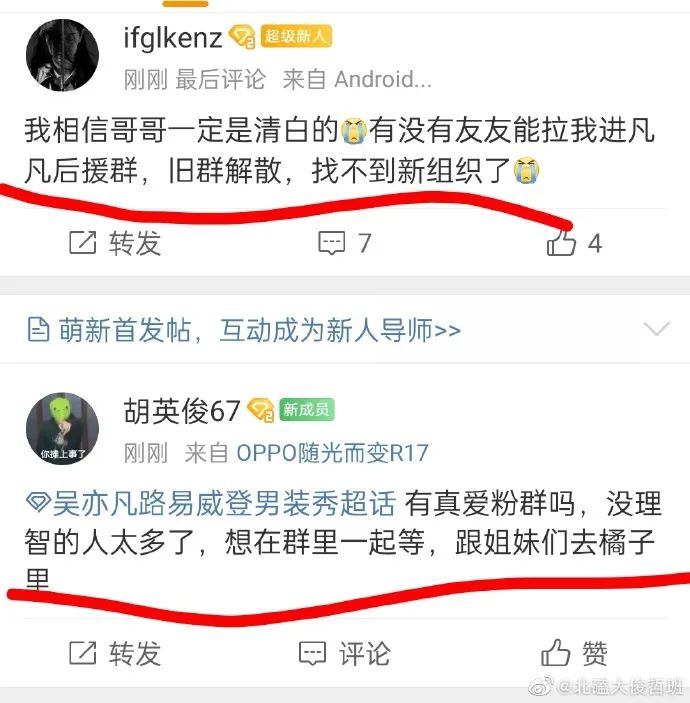690x703 pixels.
Task: Open the OPPO随光而变R17 source link
Action: coord(332,453)
